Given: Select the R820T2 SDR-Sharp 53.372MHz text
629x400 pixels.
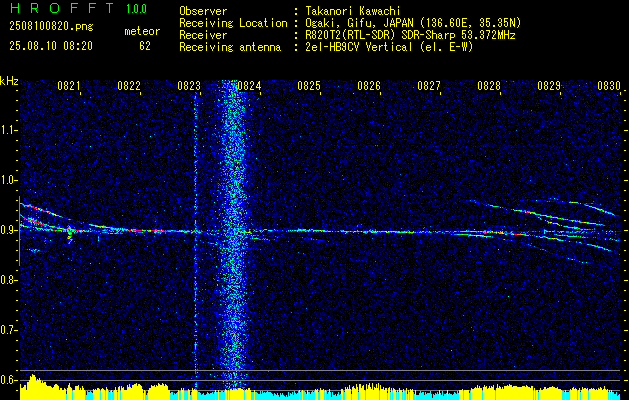Looking at the screenshot, I should 410,35.
